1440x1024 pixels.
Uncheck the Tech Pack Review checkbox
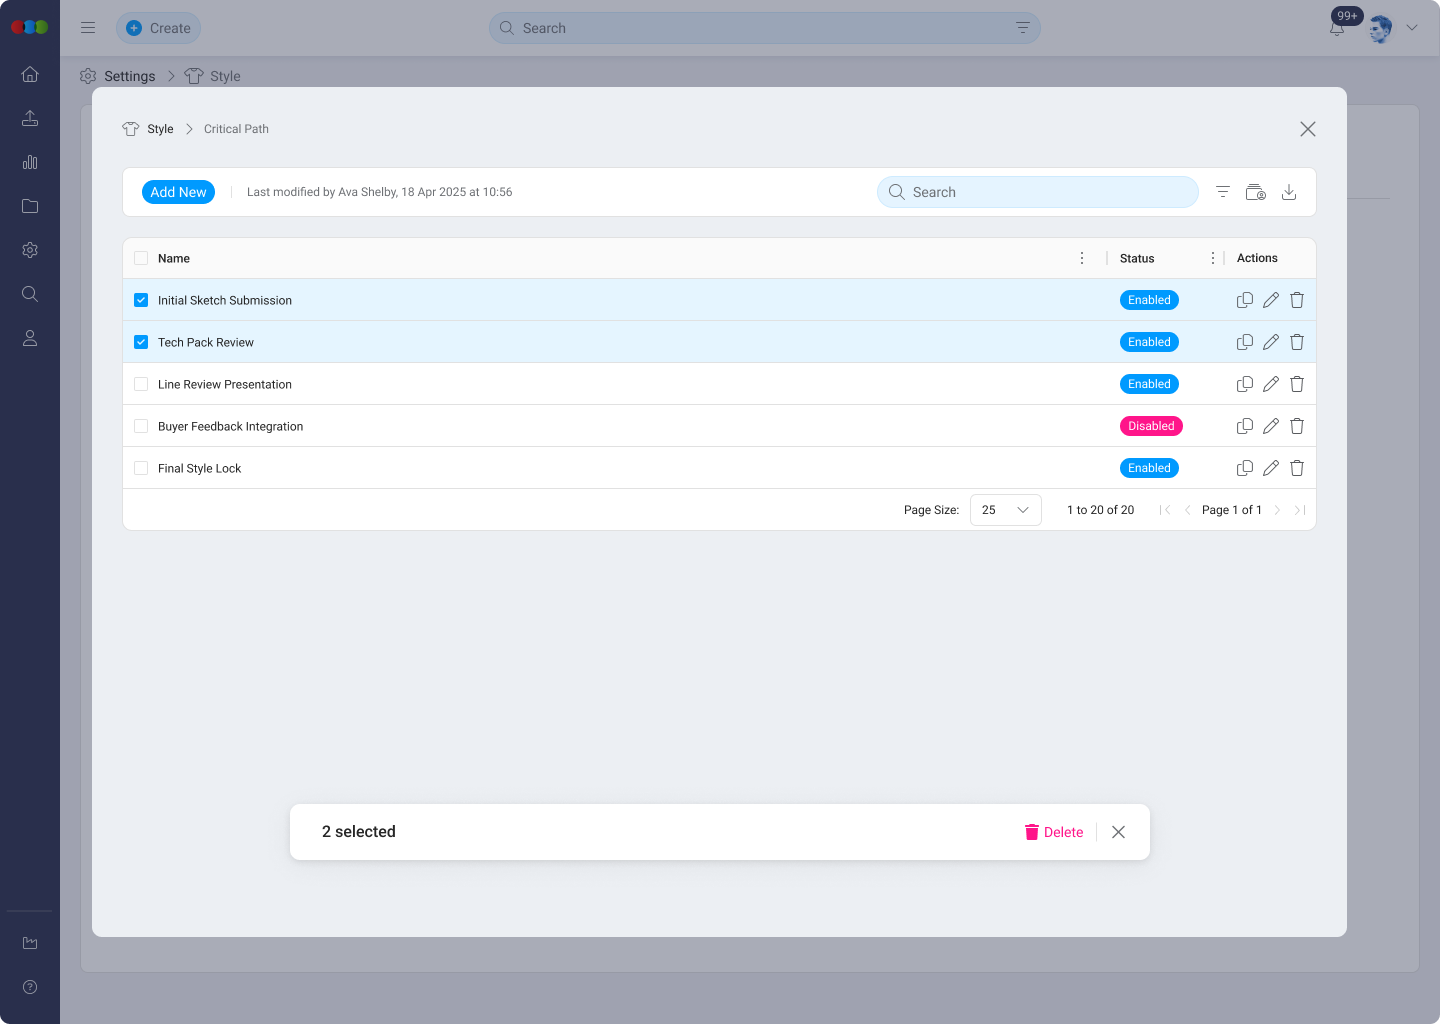pos(140,342)
